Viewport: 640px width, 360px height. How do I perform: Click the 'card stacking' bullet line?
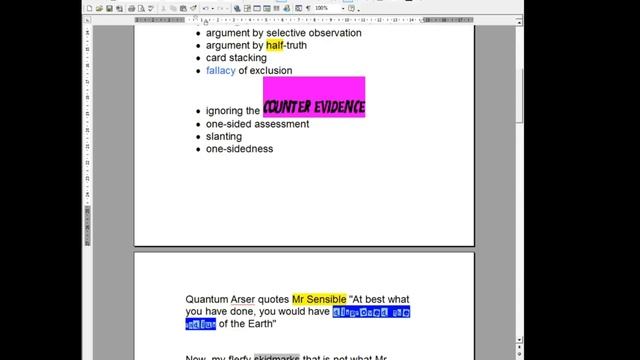tap(236, 58)
